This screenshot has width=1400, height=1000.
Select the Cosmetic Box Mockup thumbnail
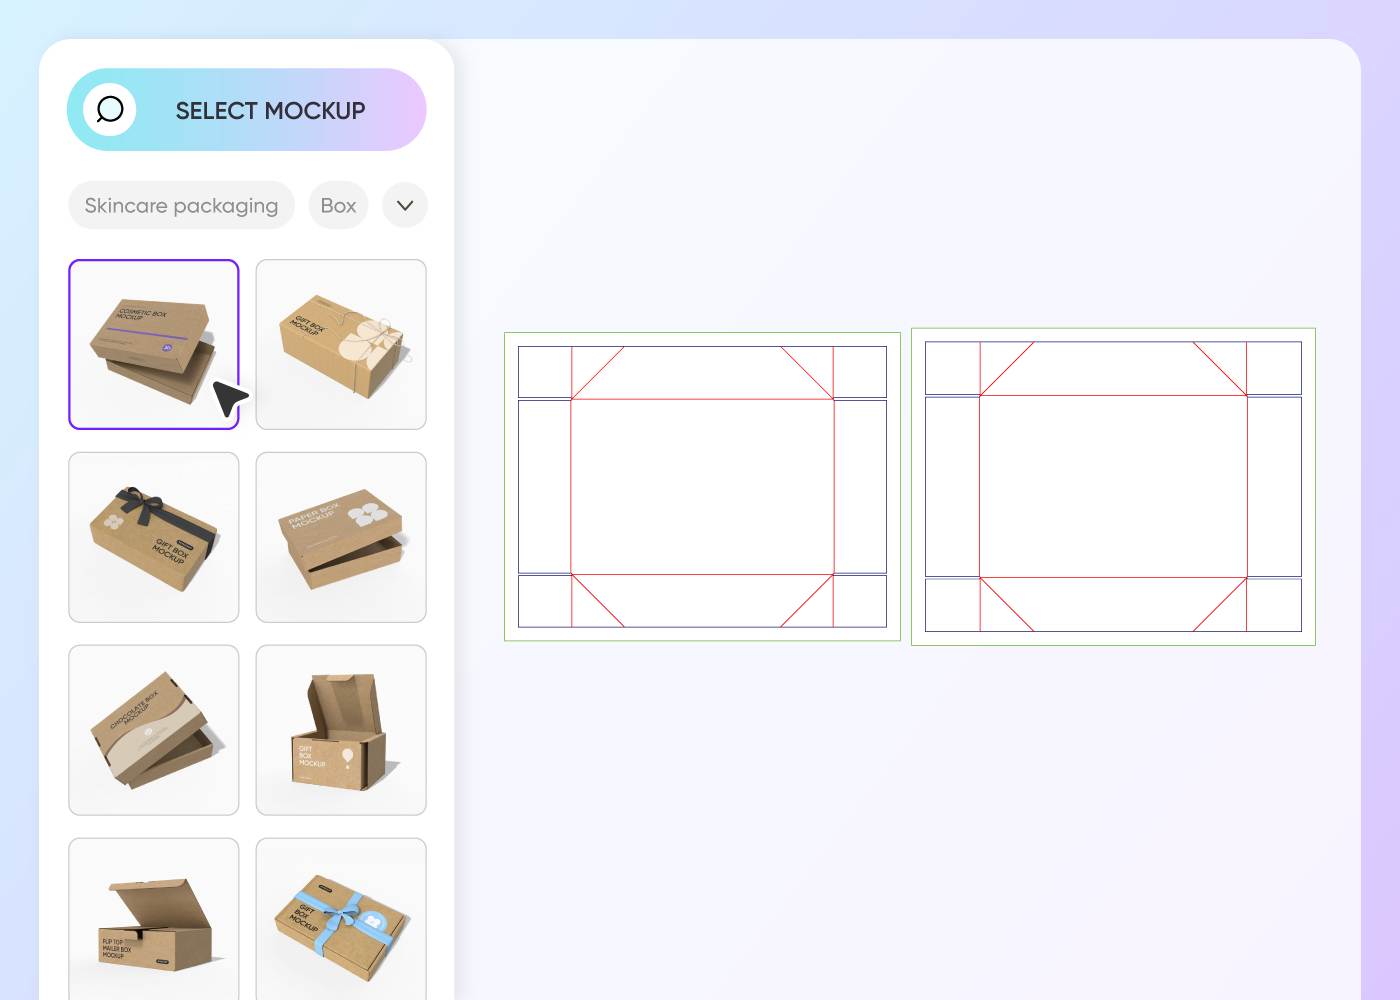153,344
